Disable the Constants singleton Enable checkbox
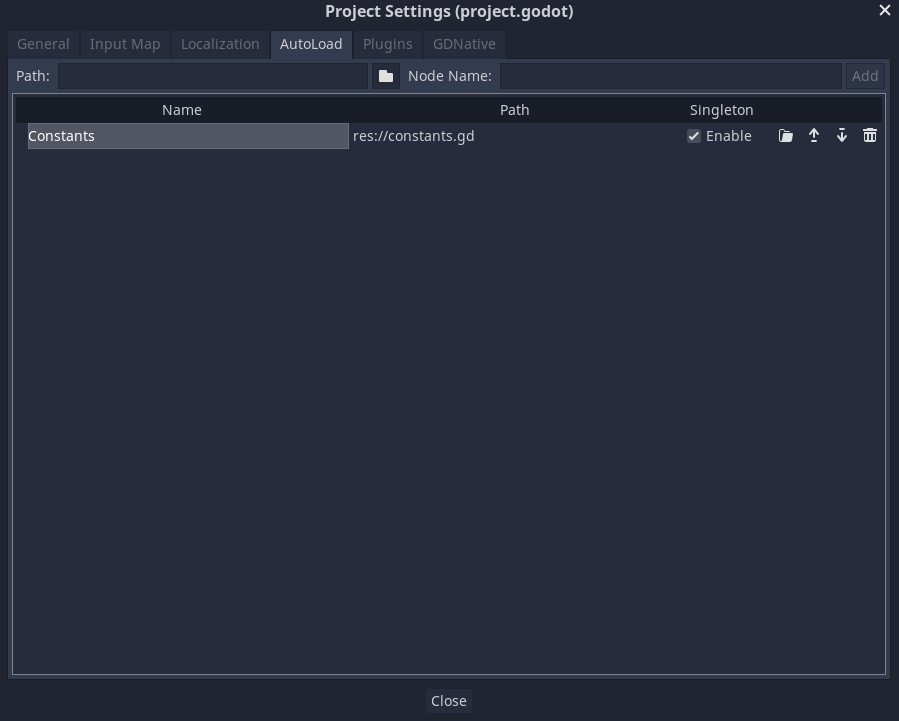The image size is (899, 721). (x=694, y=136)
